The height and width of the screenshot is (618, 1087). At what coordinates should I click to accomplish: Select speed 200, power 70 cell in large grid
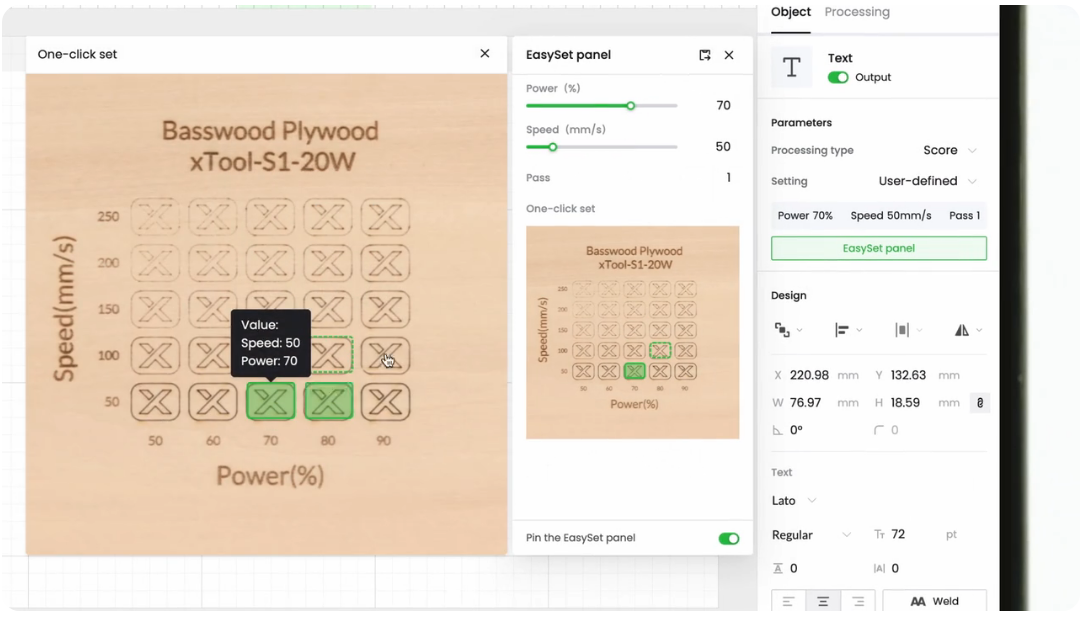pos(270,263)
